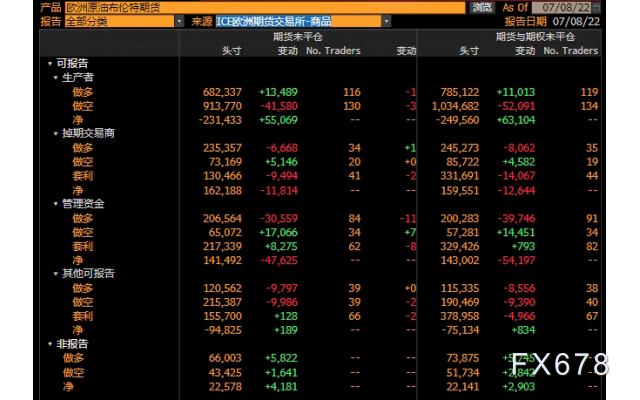This screenshot has height=400, width=640.
Task: Click the change value -14,067
Action: click(x=516, y=176)
